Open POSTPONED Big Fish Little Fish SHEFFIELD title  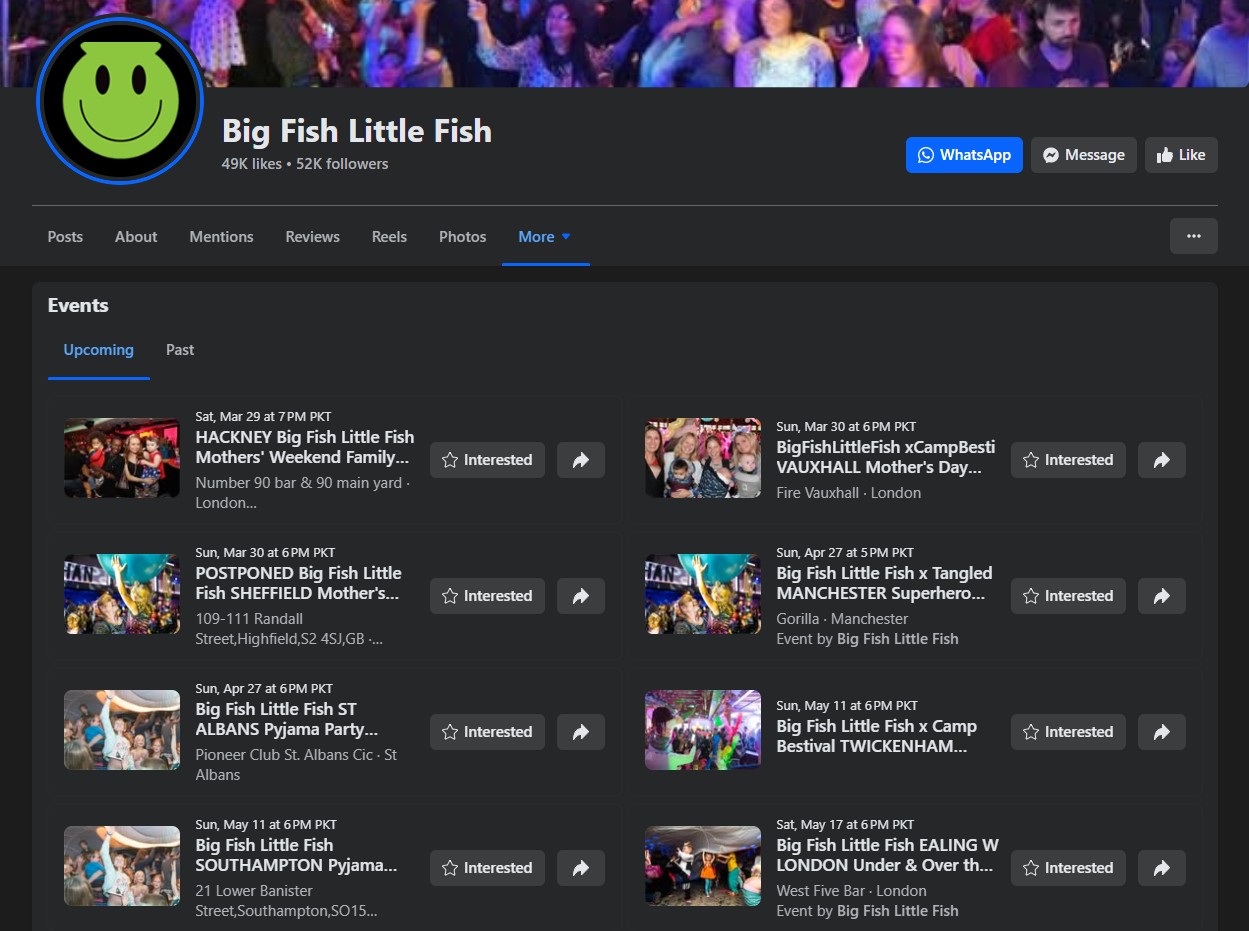pyautogui.click(x=299, y=583)
